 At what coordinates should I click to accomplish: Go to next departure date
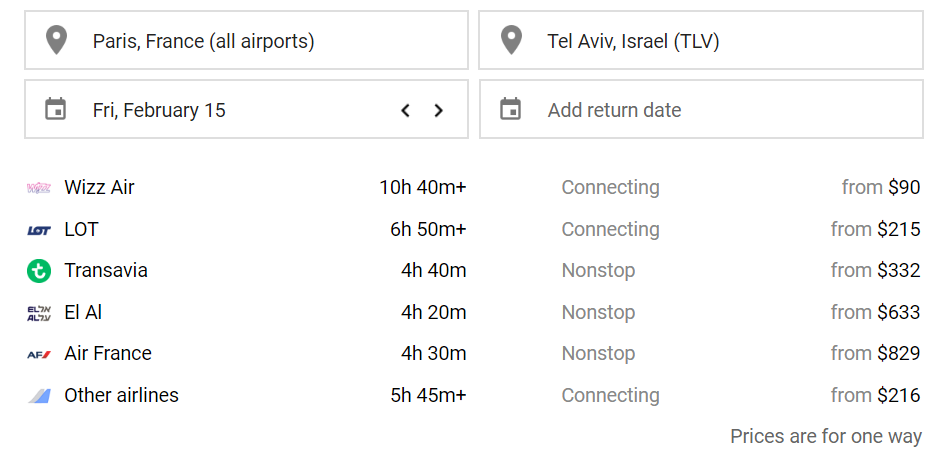[438, 110]
